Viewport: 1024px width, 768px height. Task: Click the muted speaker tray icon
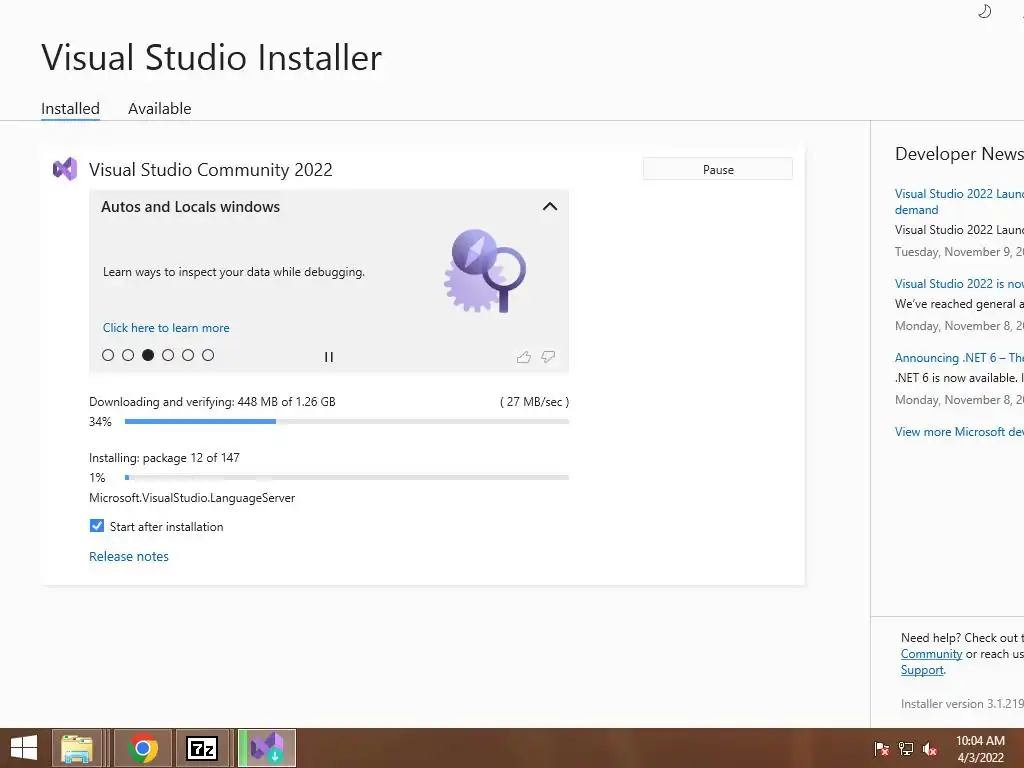click(x=930, y=749)
